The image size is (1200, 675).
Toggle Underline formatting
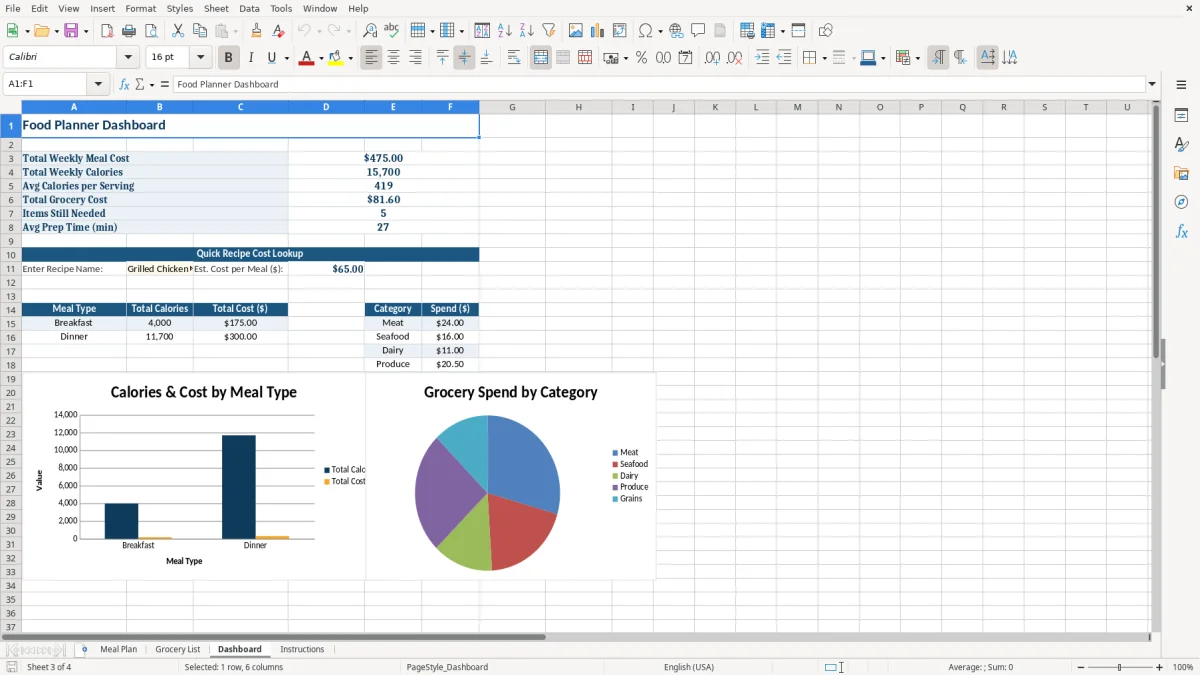coord(271,58)
